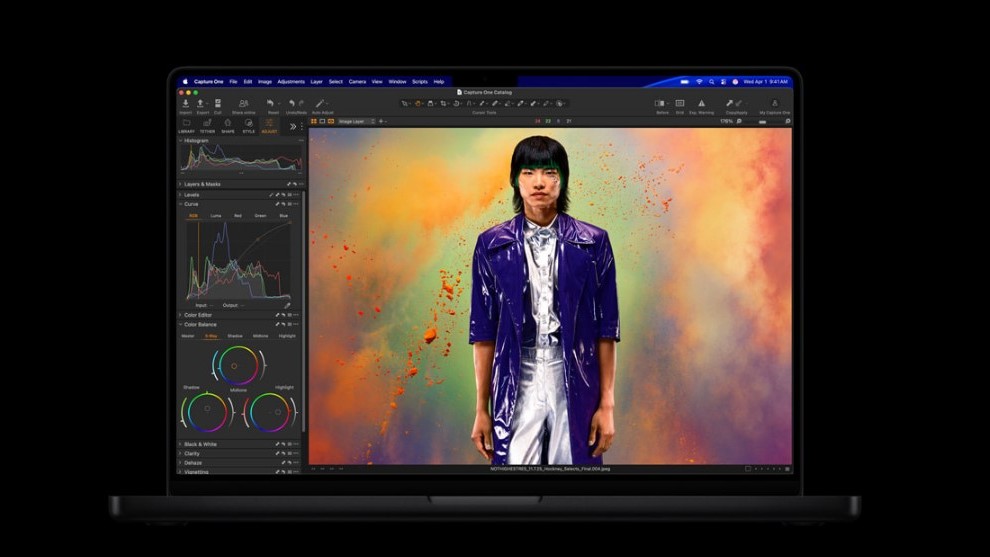Switch to the Library tool tab
Screen dimensions: 990x557
(x=186, y=126)
